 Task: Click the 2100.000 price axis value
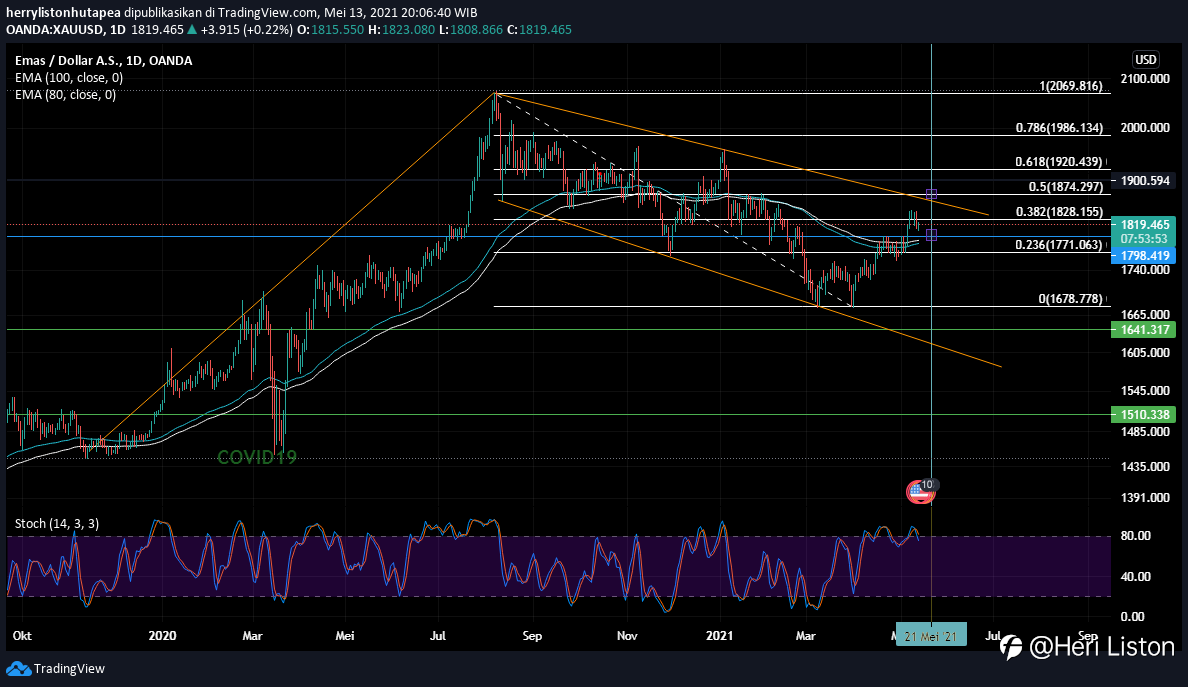tap(1145, 79)
